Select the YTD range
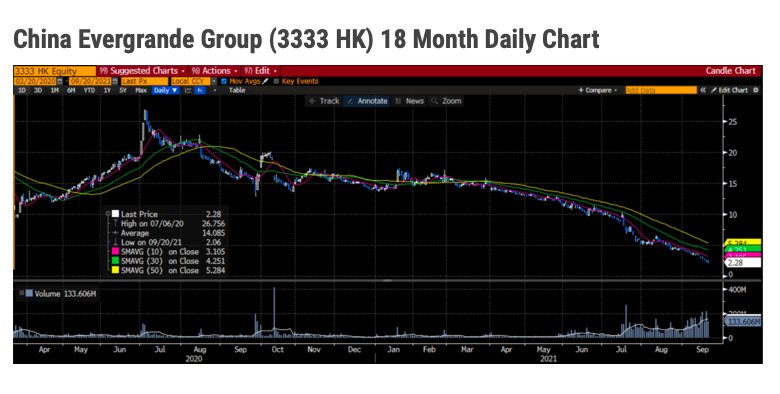The height and width of the screenshot is (394, 780). point(89,91)
